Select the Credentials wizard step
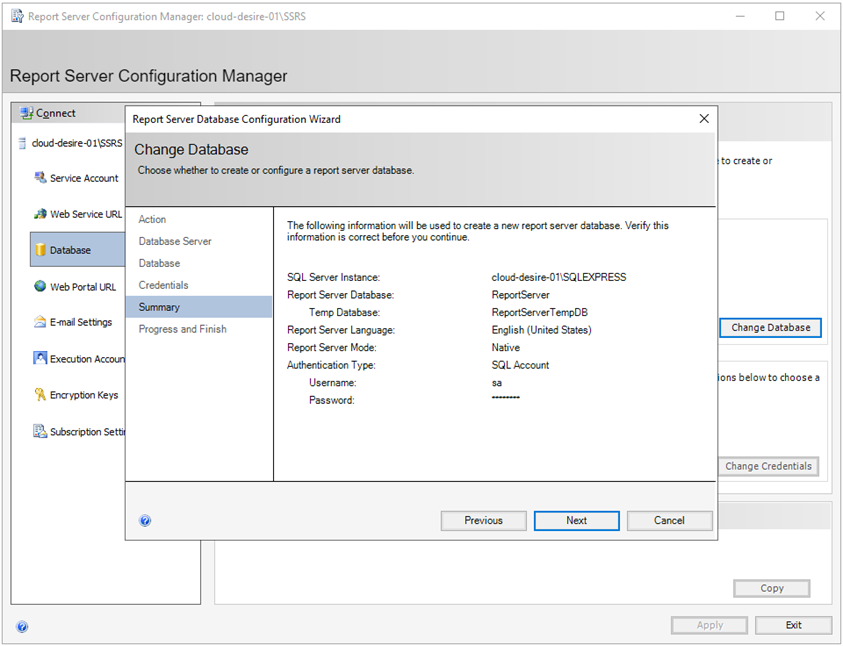 [163, 285]
